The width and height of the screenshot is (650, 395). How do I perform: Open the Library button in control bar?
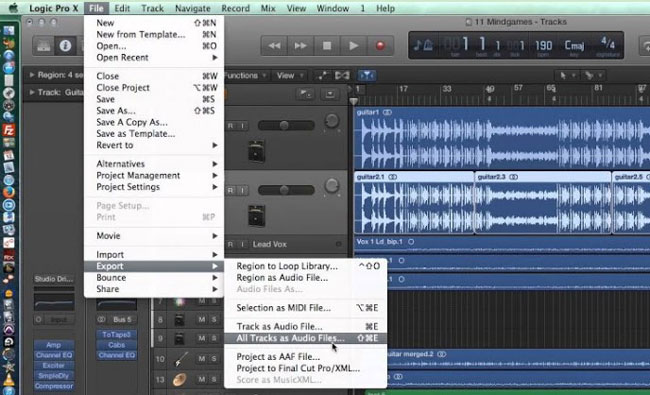tap(44, 46)
